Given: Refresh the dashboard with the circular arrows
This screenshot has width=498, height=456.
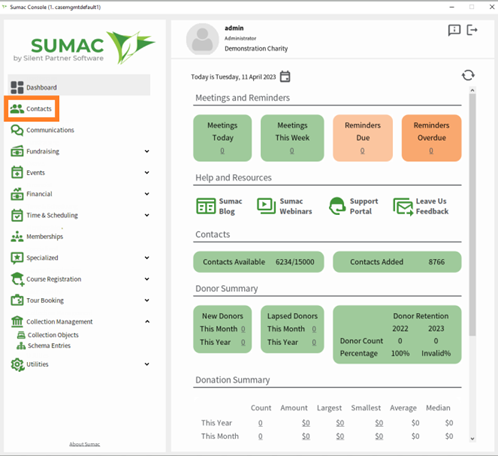Looking at the screenshot, I should [468, 75].
